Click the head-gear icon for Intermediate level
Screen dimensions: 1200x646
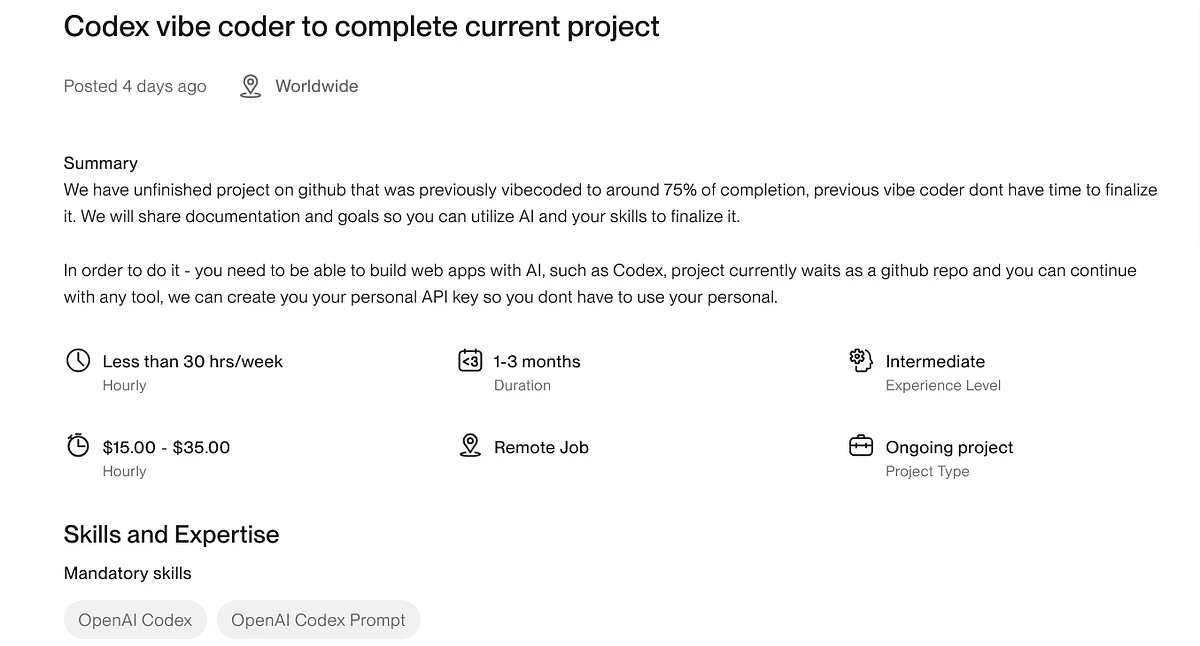pyautogui.click(x=861, y=361)
